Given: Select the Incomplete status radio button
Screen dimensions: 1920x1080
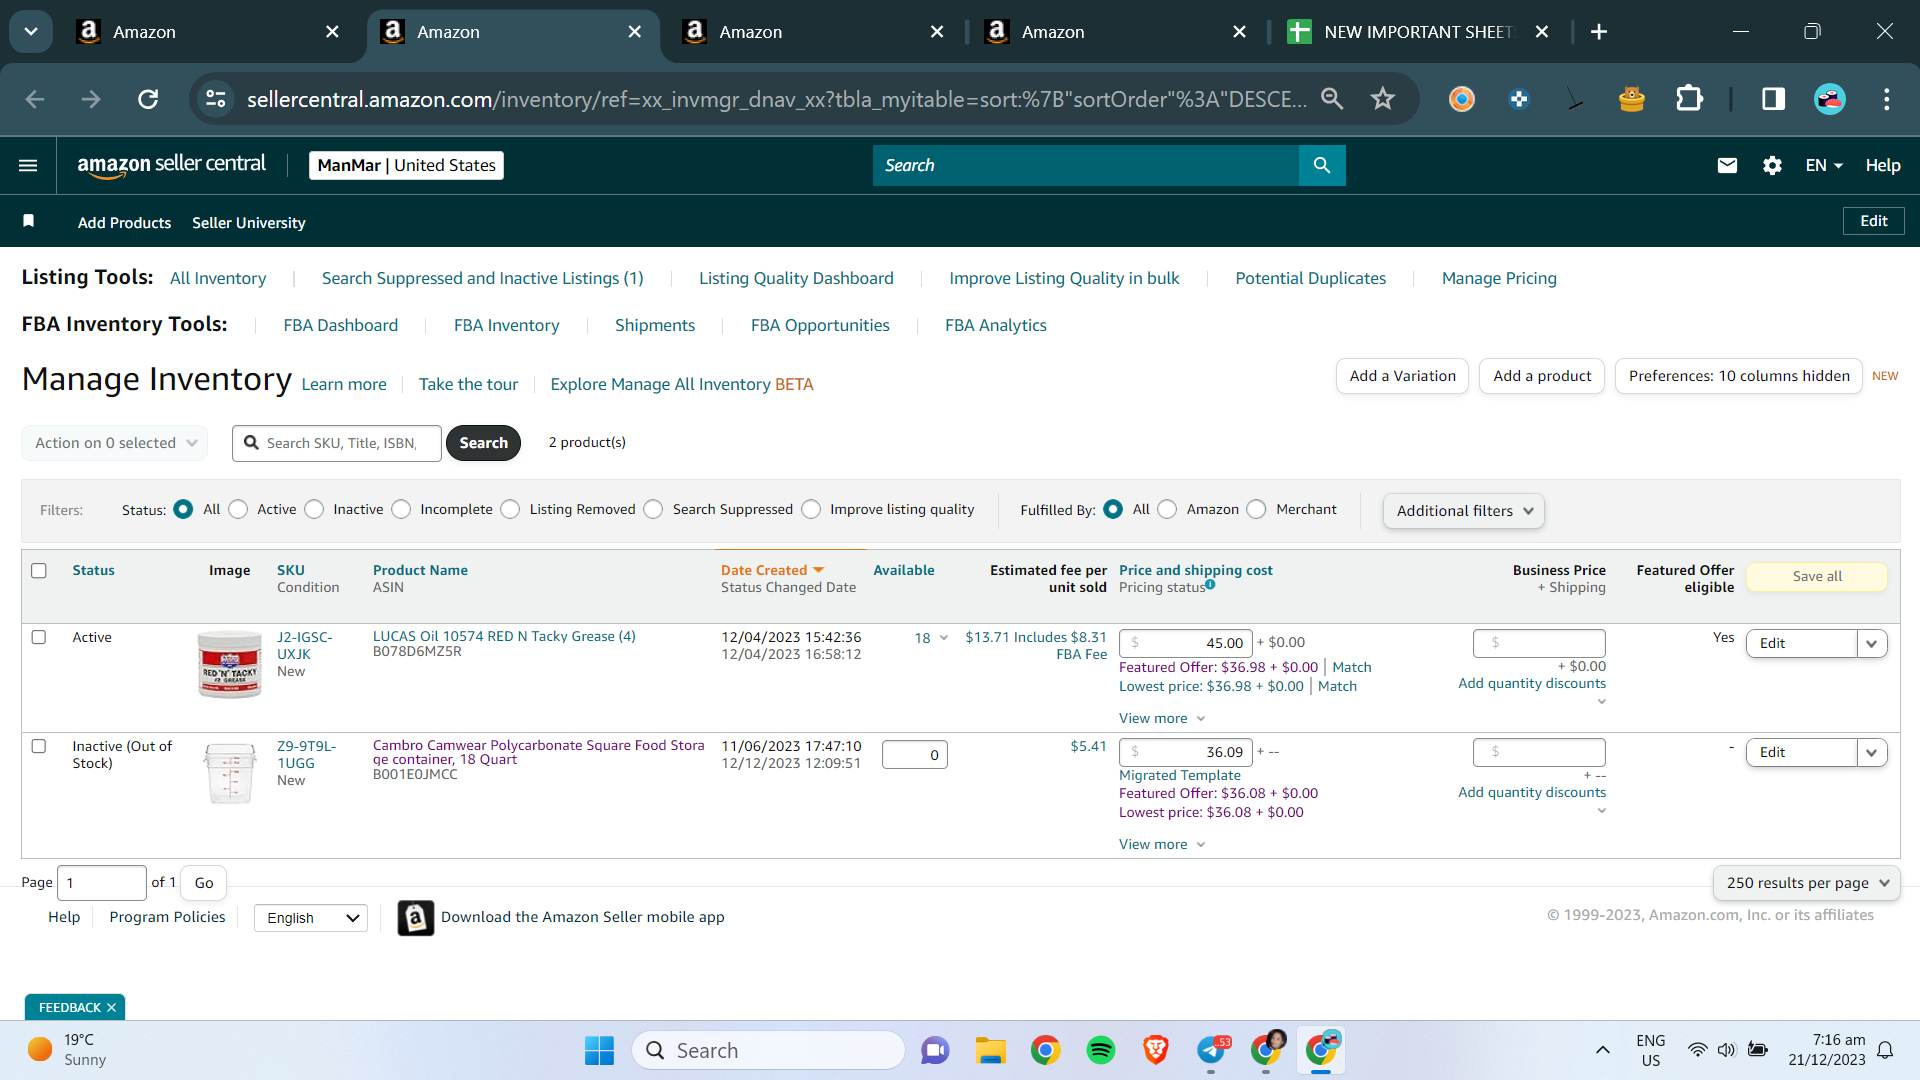Looking at the screenshot, I should 401,510.
